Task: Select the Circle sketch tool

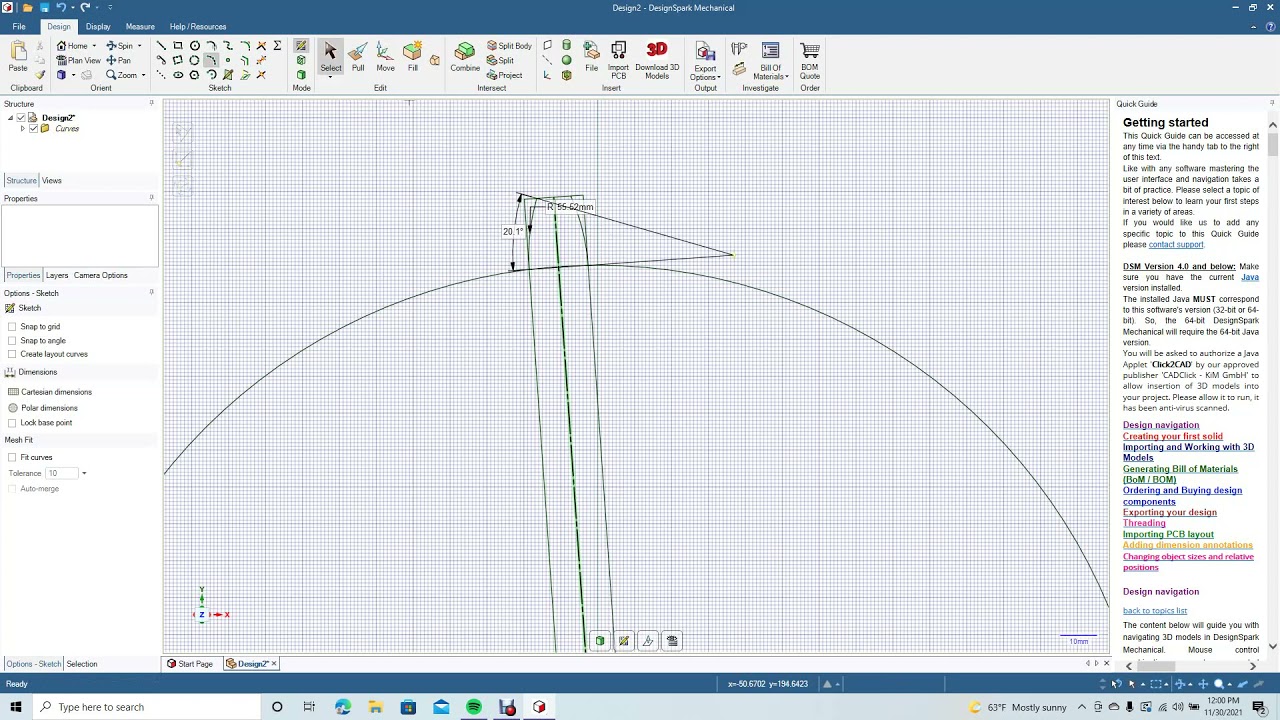Action: tap(195, 46)
